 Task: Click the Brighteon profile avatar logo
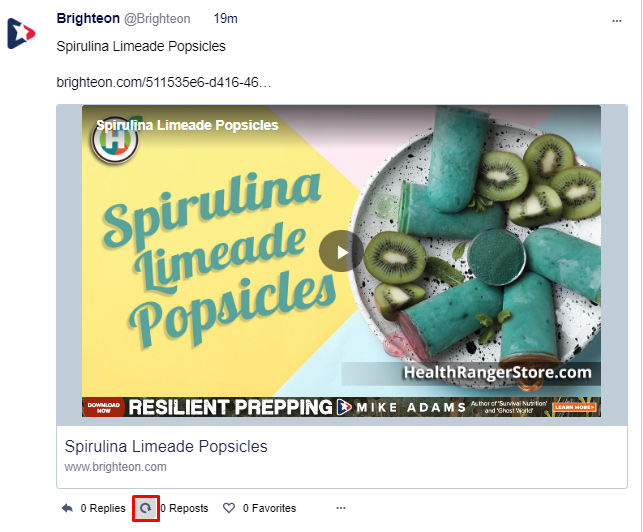coord(21,33)
